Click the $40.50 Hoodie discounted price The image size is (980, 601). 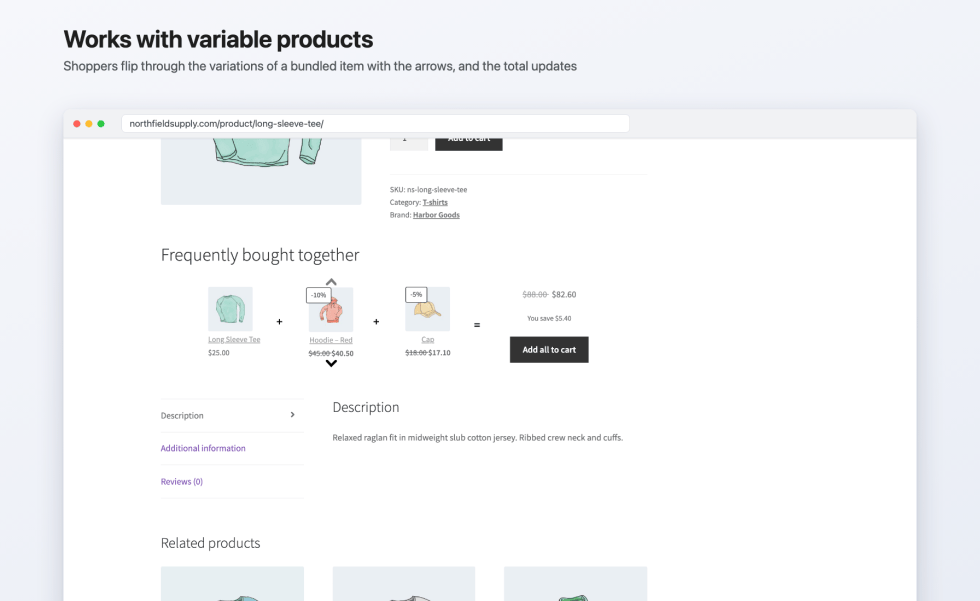[x=342, y=354]
